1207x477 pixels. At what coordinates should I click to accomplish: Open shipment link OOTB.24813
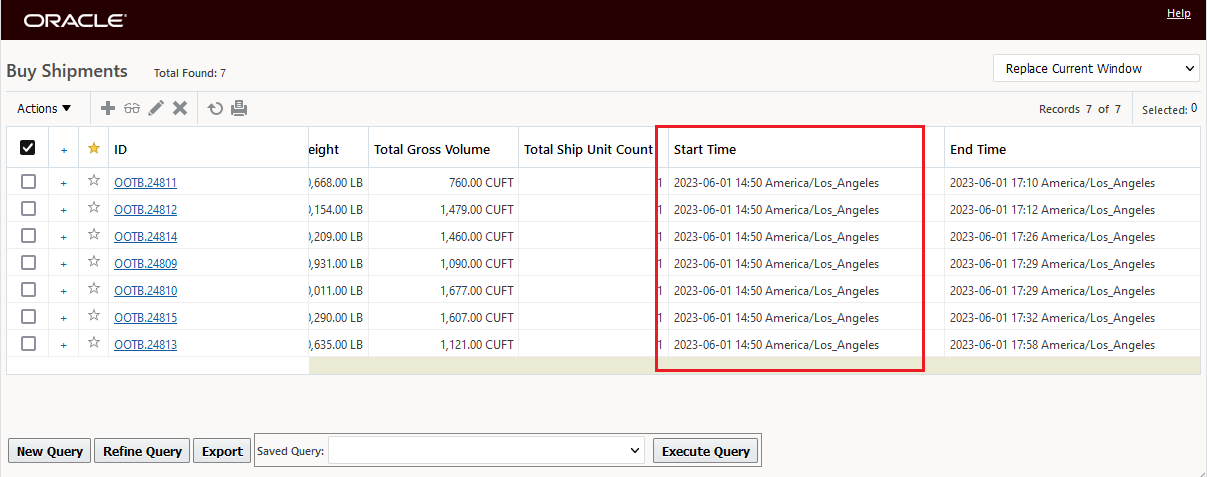click(x=146, y=345)
